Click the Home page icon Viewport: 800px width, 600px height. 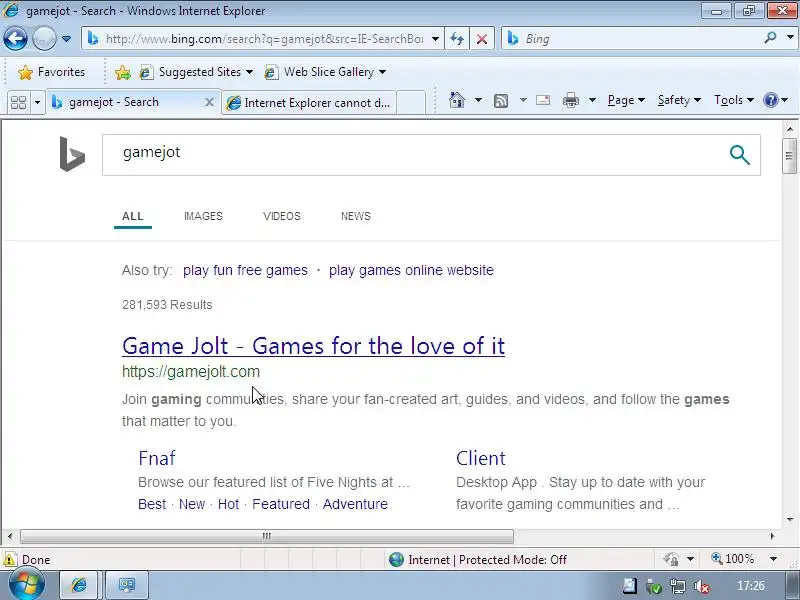tap(457, 100)
